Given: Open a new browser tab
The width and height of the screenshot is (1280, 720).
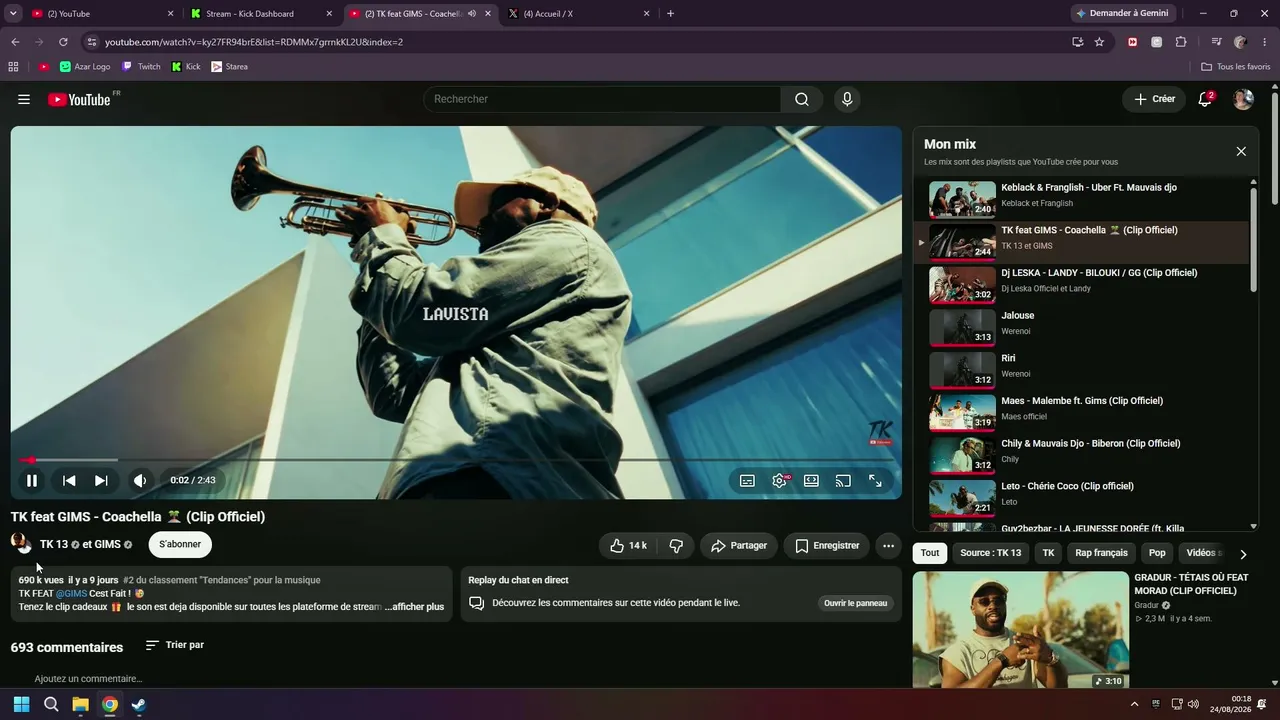Looking at the screenshot, I should [x=670, y=14].
